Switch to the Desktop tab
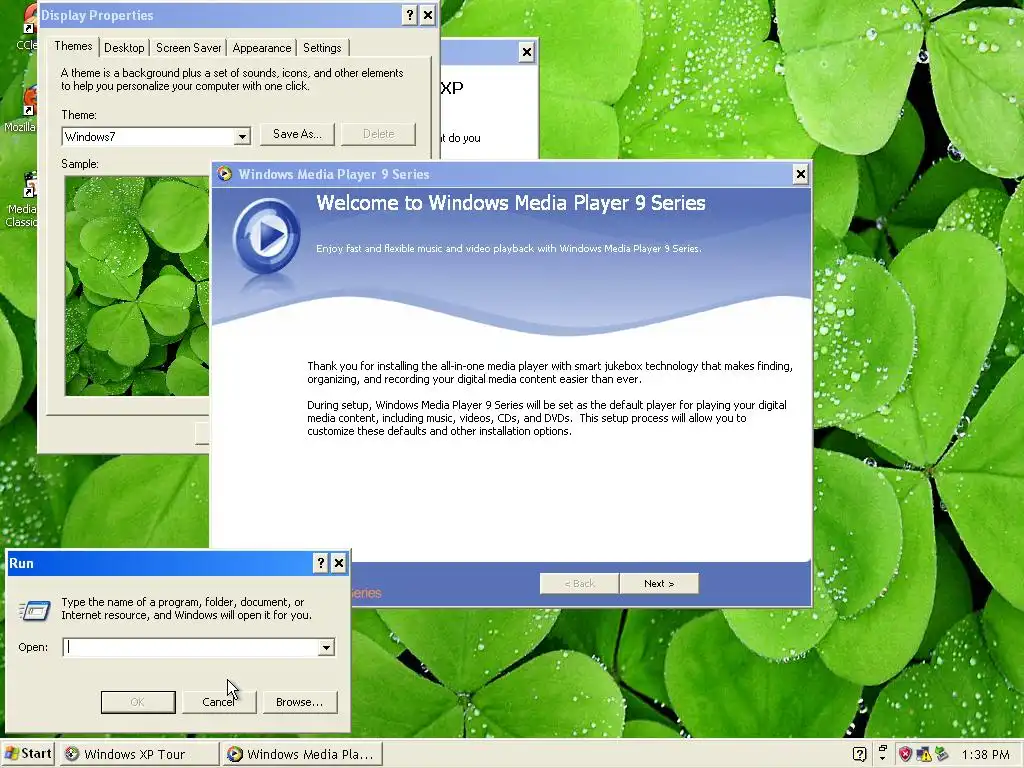This screenshot has width=1024, height=768. tap(124, 48)
